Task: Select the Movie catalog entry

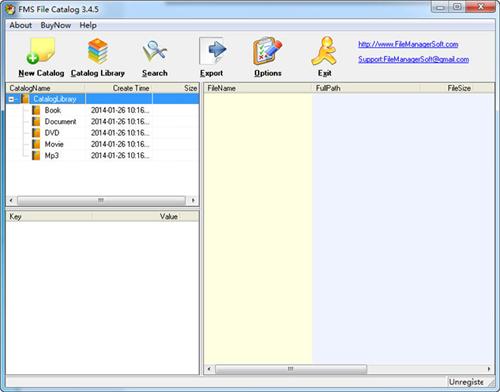Action: pos(54,144)
